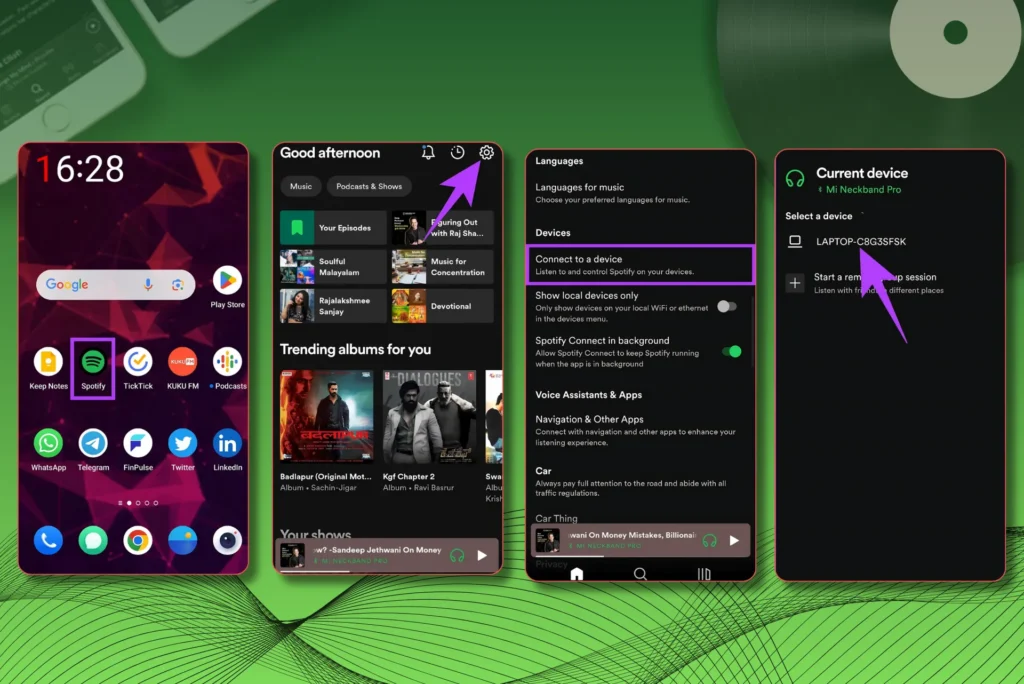Disable Spotify Connect in background switch
1024x684 pixels.
tap(731, 351)
